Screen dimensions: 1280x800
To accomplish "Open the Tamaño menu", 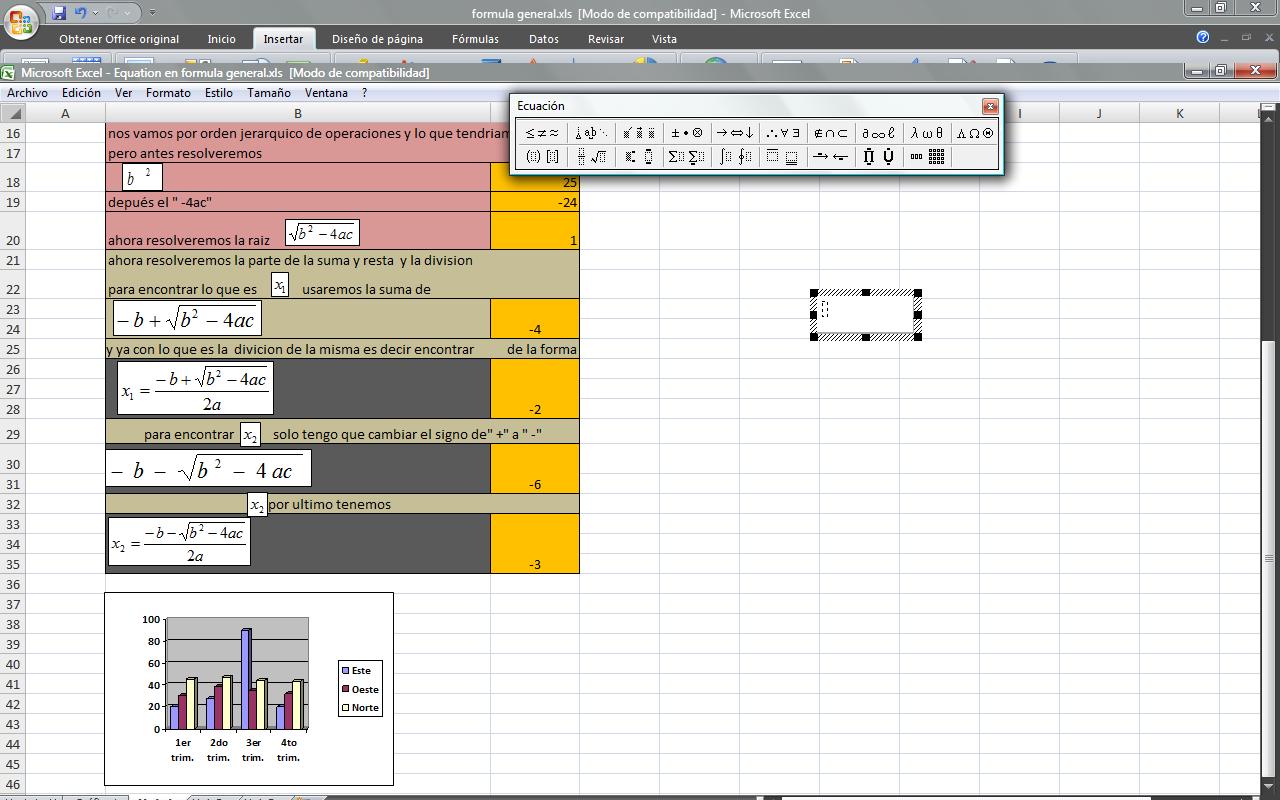I will click(x=269, y=93).
